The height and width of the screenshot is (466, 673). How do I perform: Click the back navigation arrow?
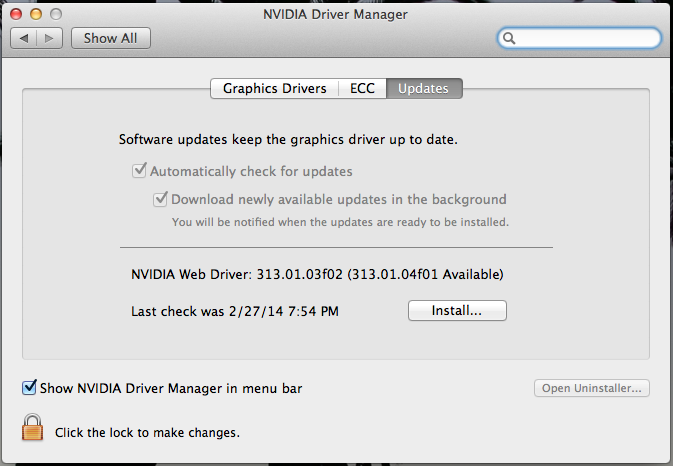[x=24, y=38]
